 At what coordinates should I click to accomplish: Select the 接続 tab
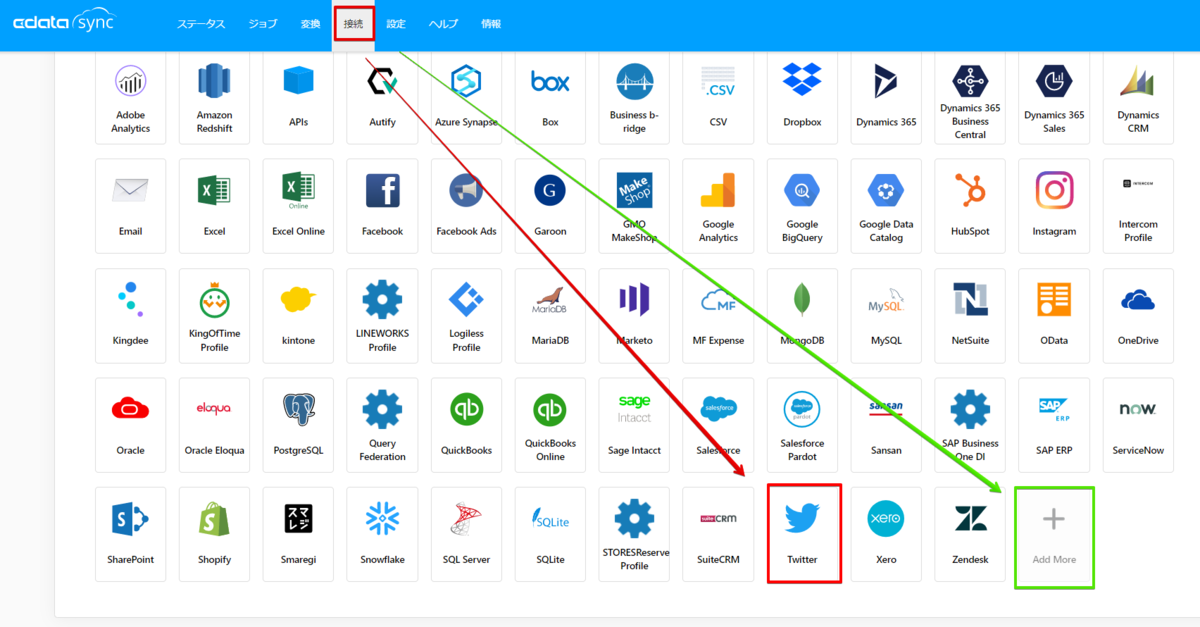pyautogui.click(x=353, y=24)
